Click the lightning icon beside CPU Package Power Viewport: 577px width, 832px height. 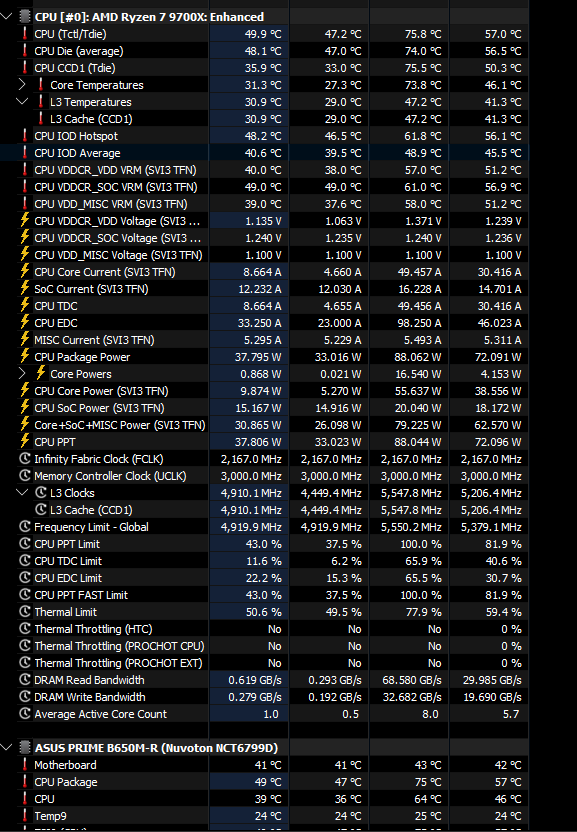tap(24, 357)
